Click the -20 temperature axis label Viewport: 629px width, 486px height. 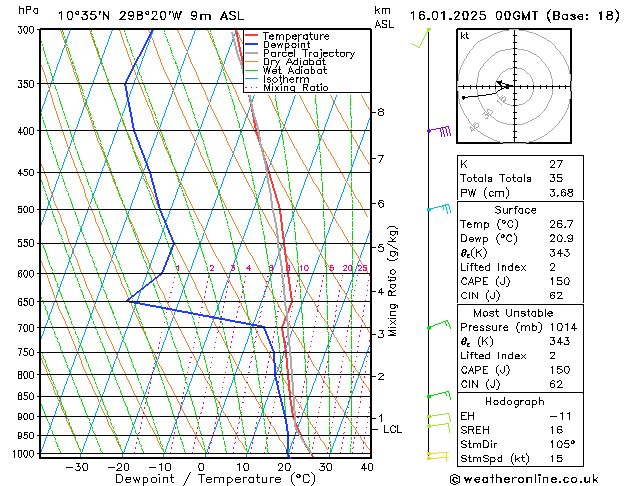click(118, 467)
